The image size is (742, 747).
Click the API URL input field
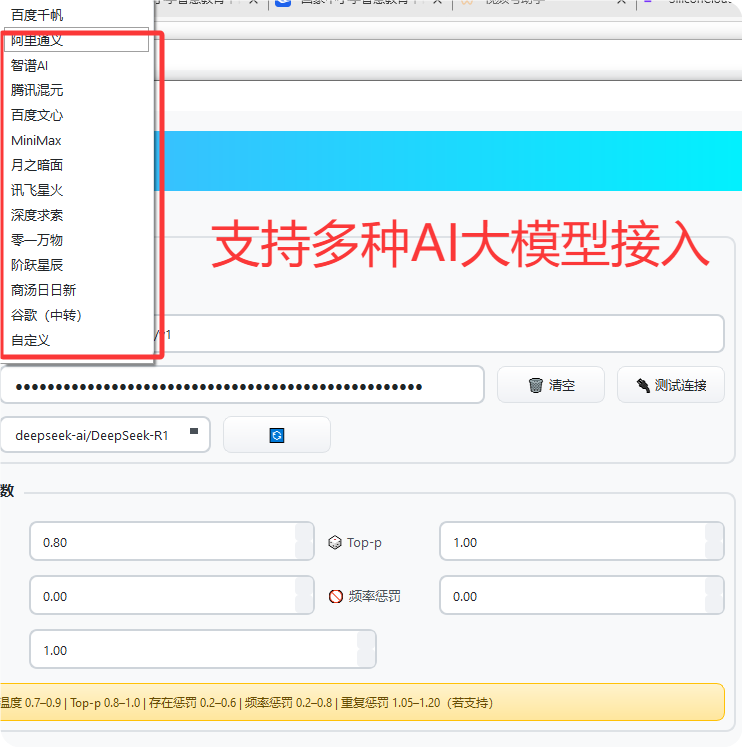click(x=438, y=334)
